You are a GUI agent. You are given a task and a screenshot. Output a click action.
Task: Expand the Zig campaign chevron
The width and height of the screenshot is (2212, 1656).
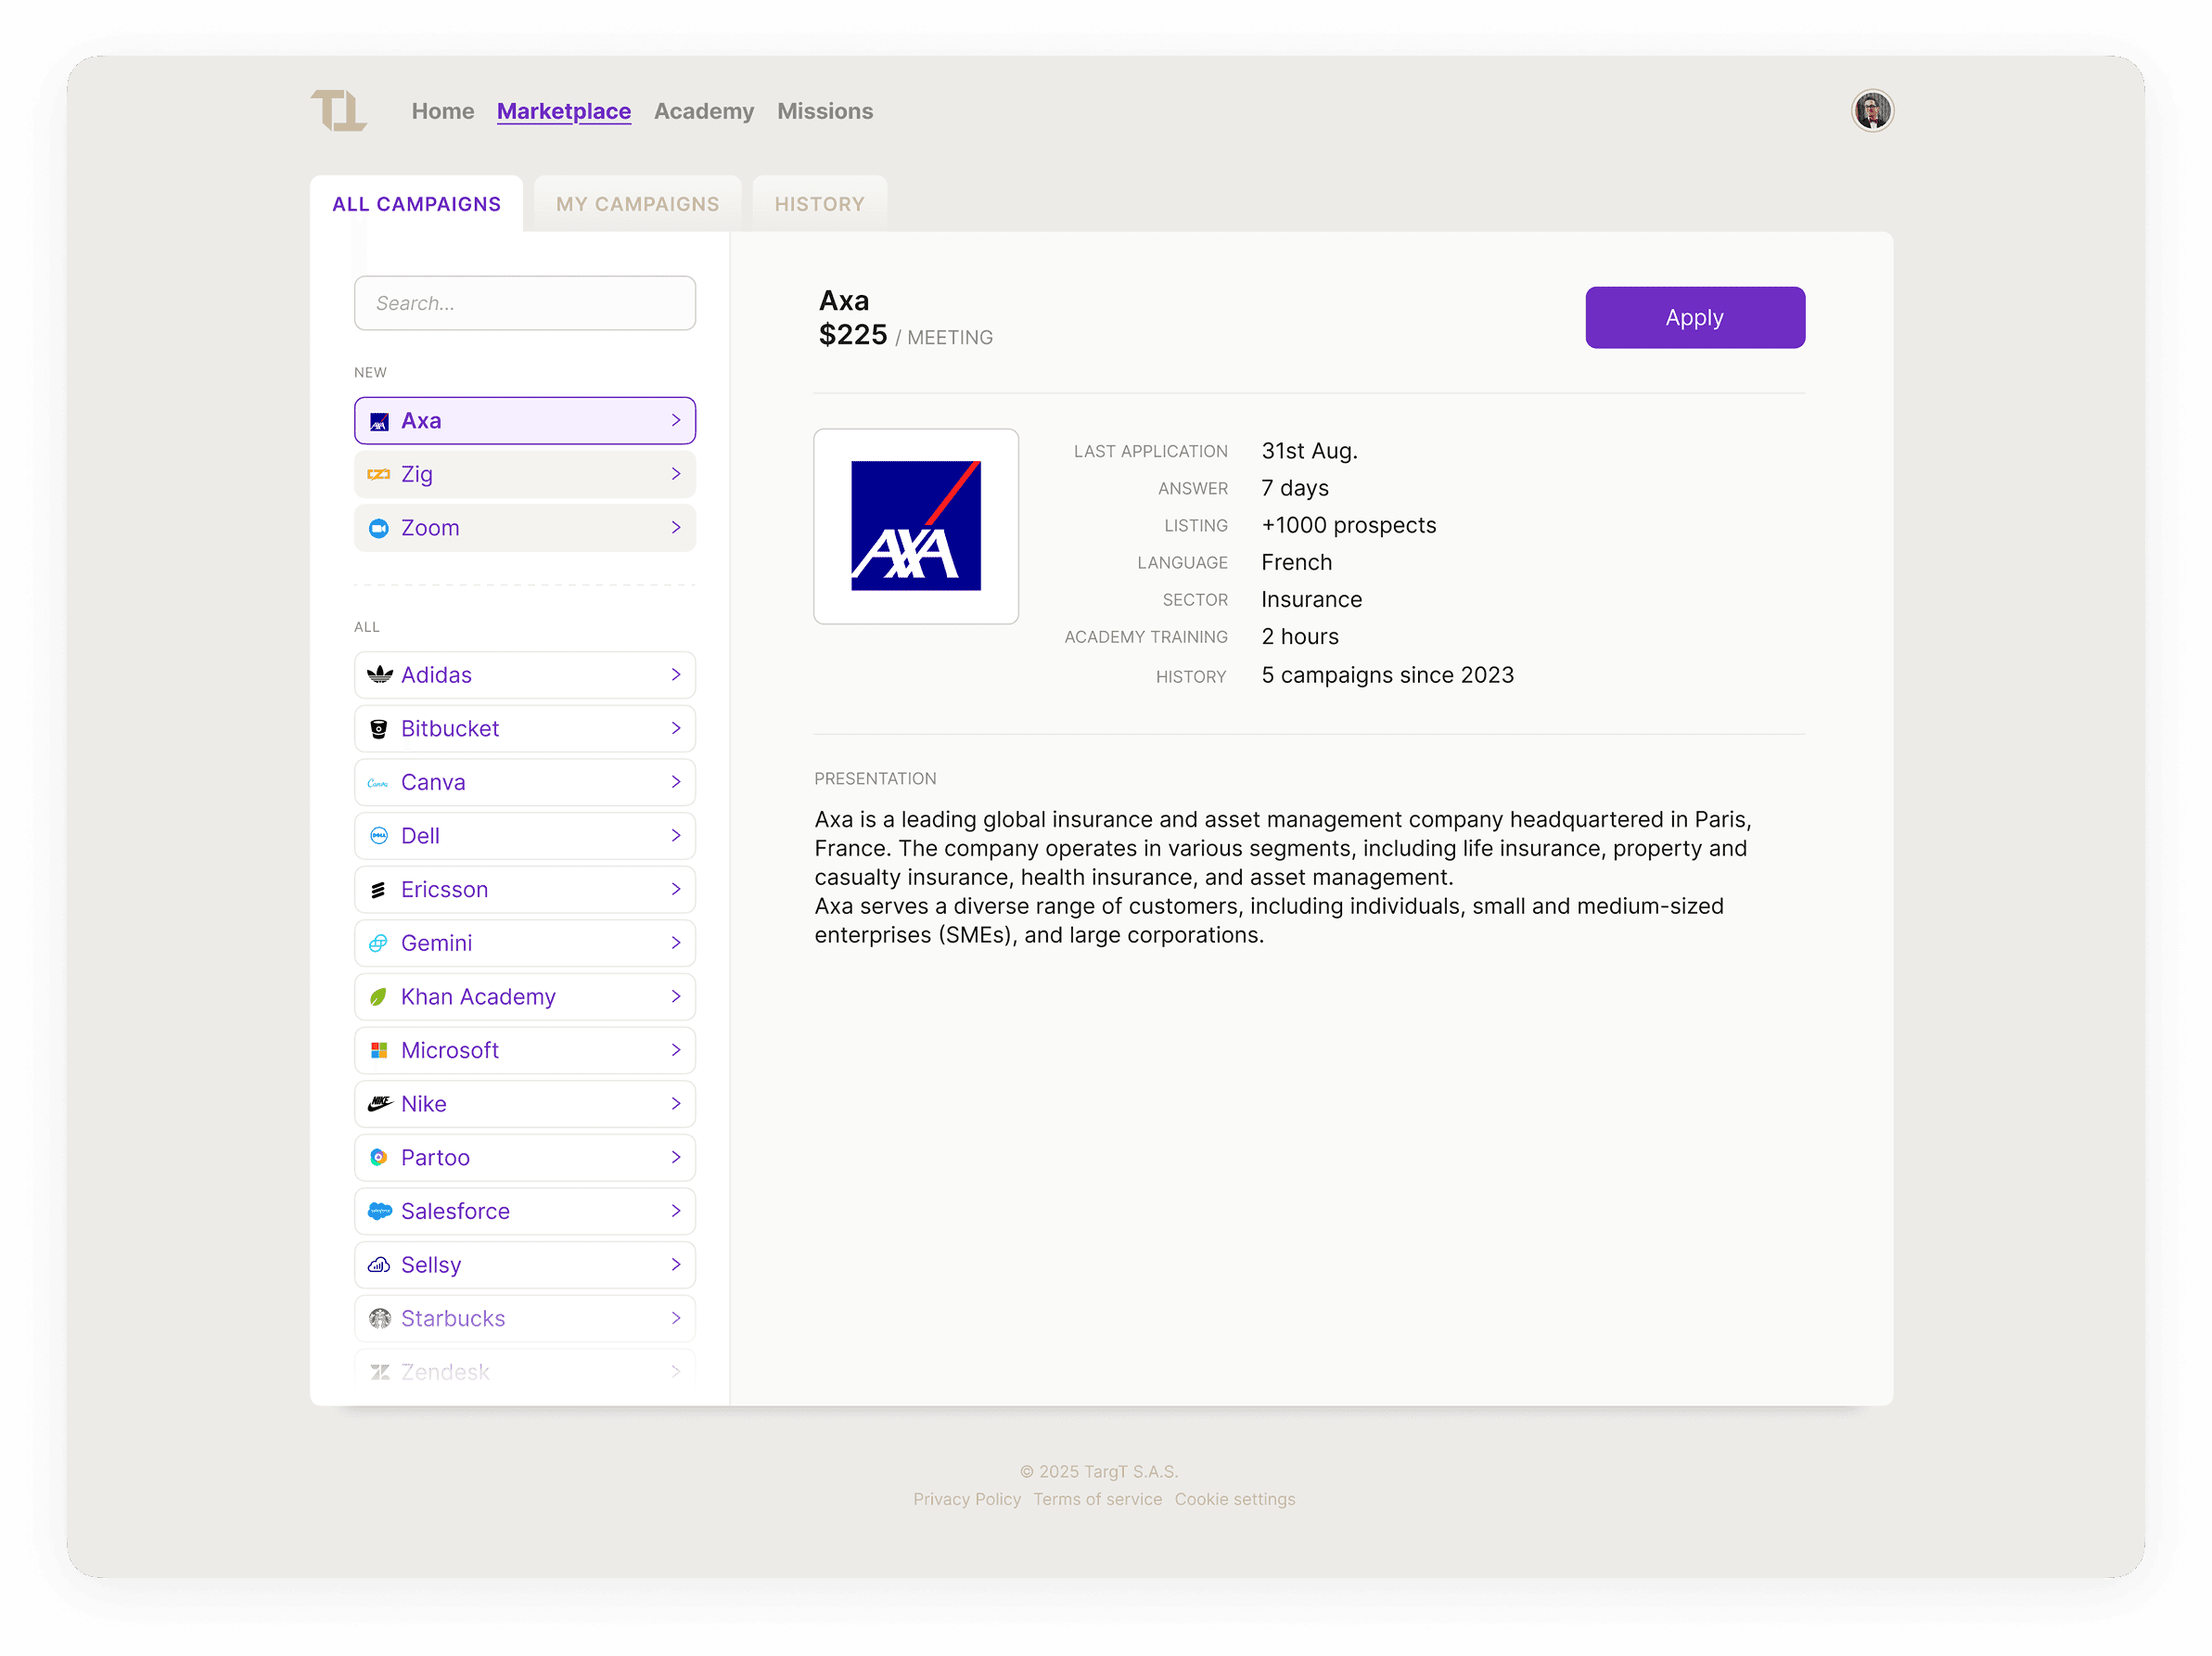point(676,474)
